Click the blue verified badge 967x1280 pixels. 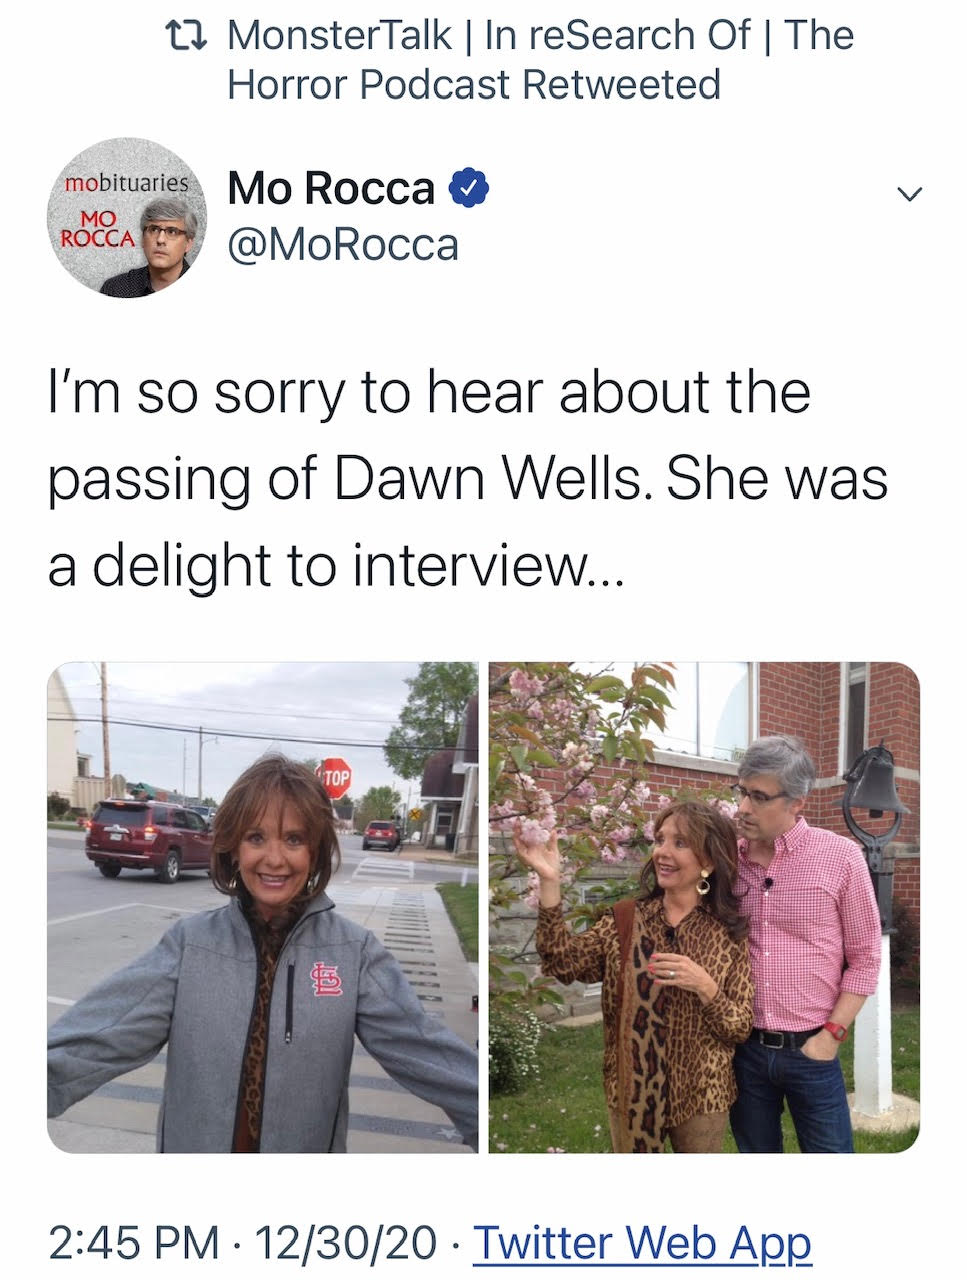(469, 188)
